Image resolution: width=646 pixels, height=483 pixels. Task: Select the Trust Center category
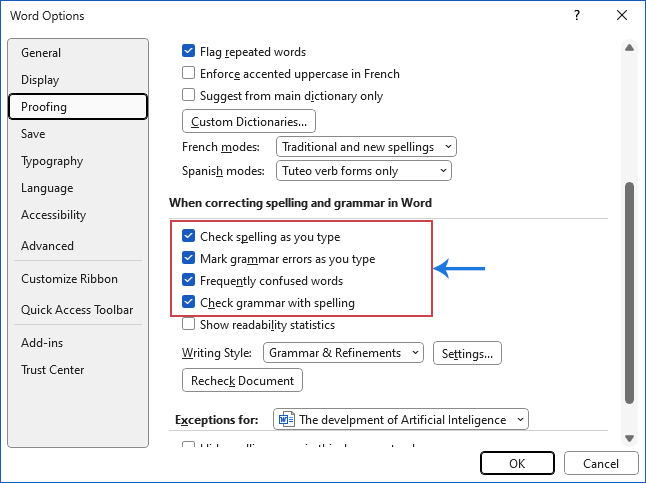tap(53, 370)
